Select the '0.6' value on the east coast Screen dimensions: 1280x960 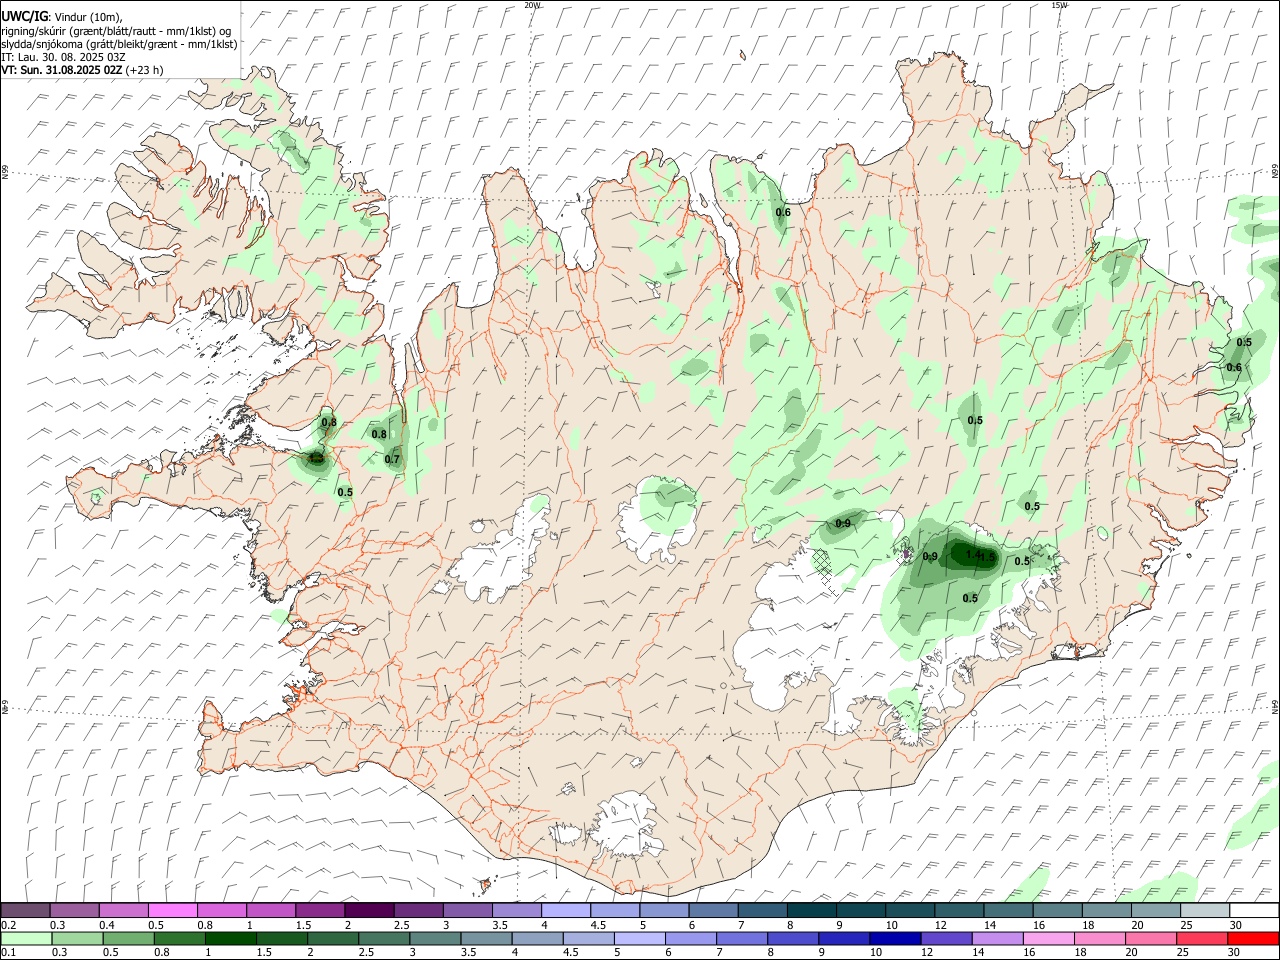(1234, 368)
